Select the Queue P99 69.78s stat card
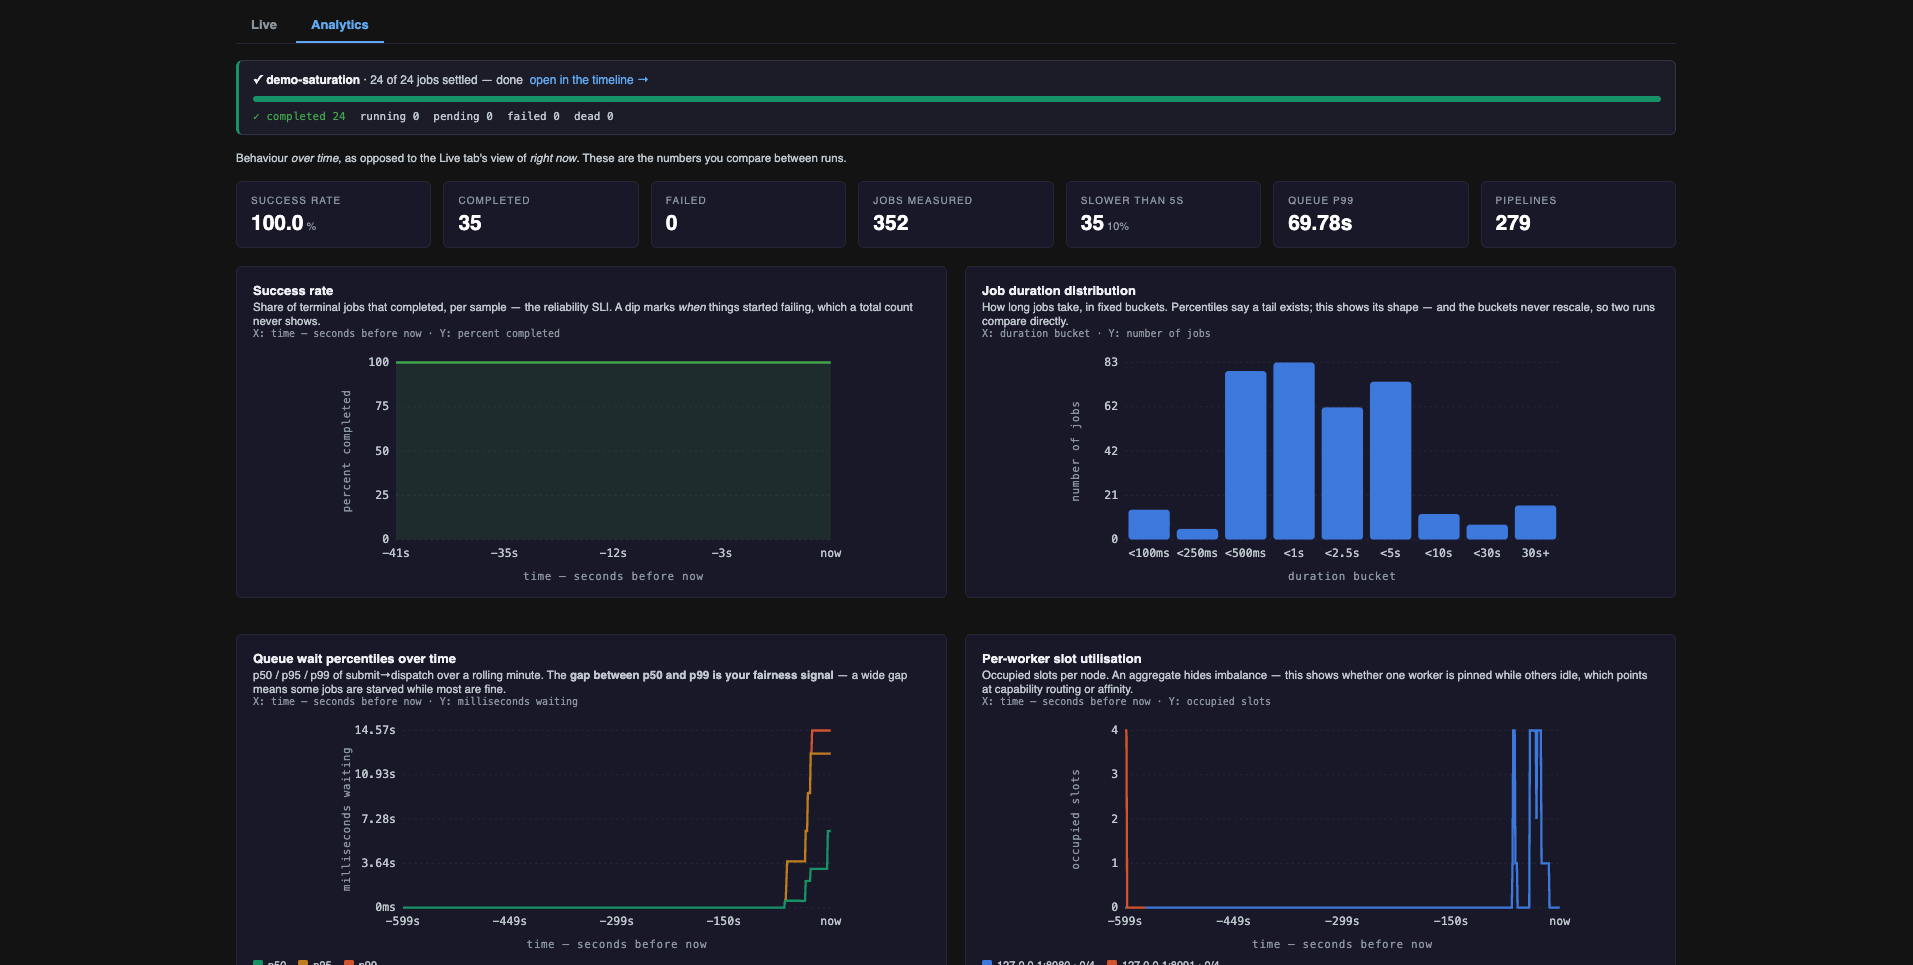This screenshot has height=965, width=1913. (1371, 214)
